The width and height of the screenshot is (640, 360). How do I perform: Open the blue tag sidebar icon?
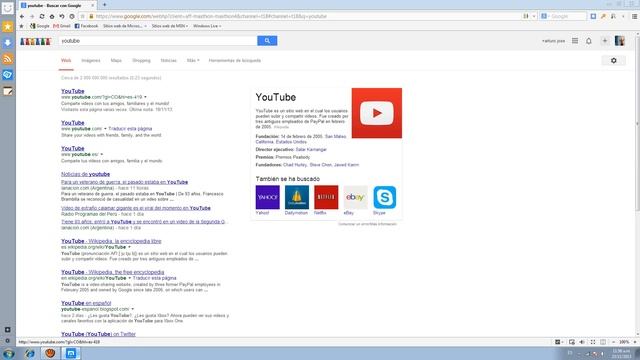[8, 75]
